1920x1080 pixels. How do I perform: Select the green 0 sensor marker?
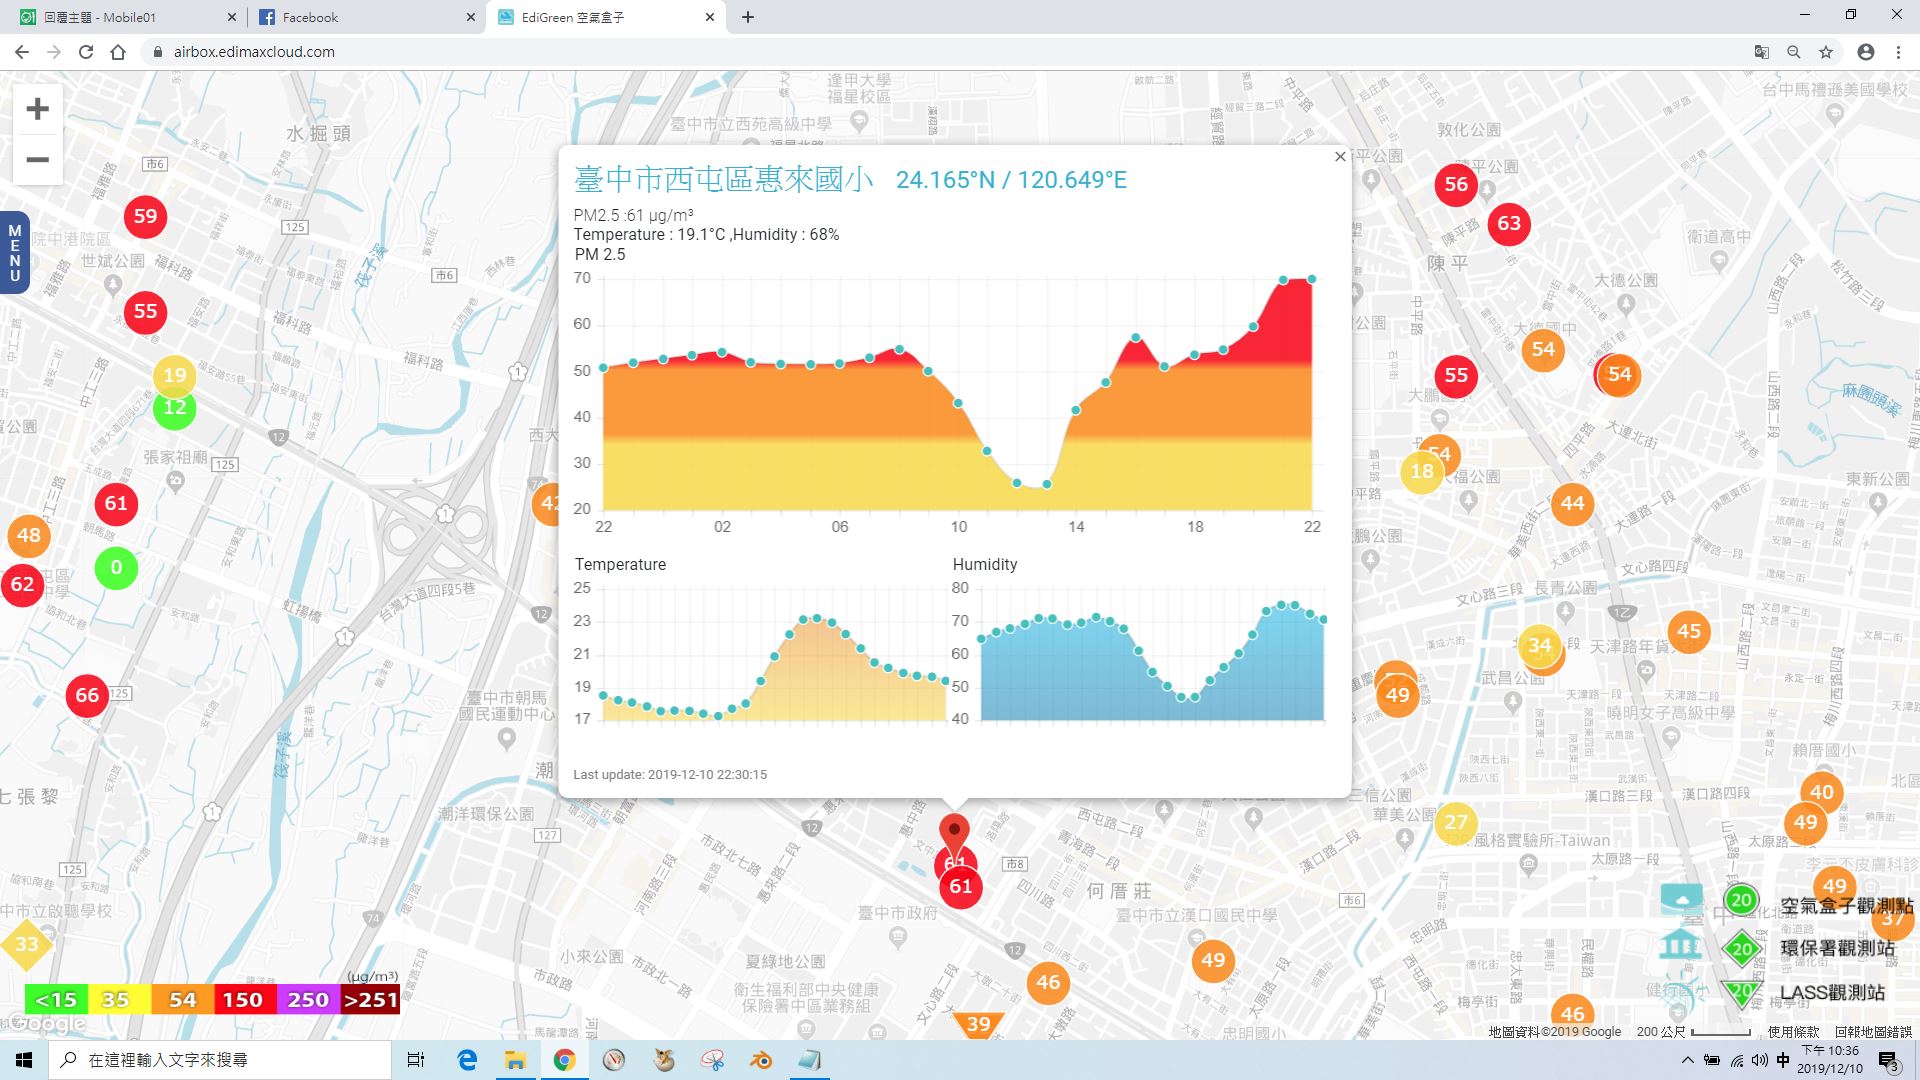coord(116,568)
